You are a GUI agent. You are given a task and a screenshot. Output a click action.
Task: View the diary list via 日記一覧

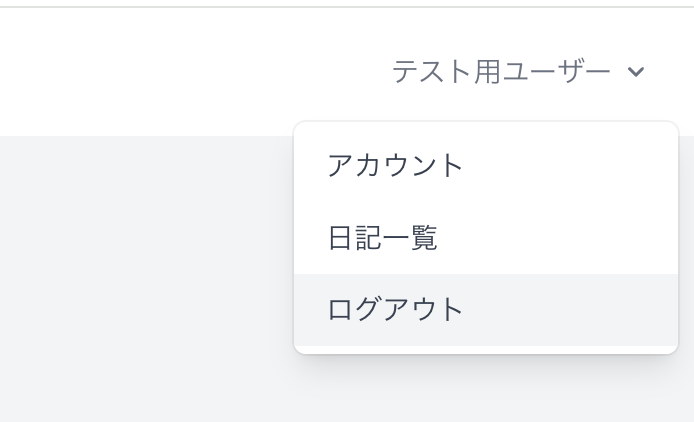pyautogui.click(x=383, y=238)
